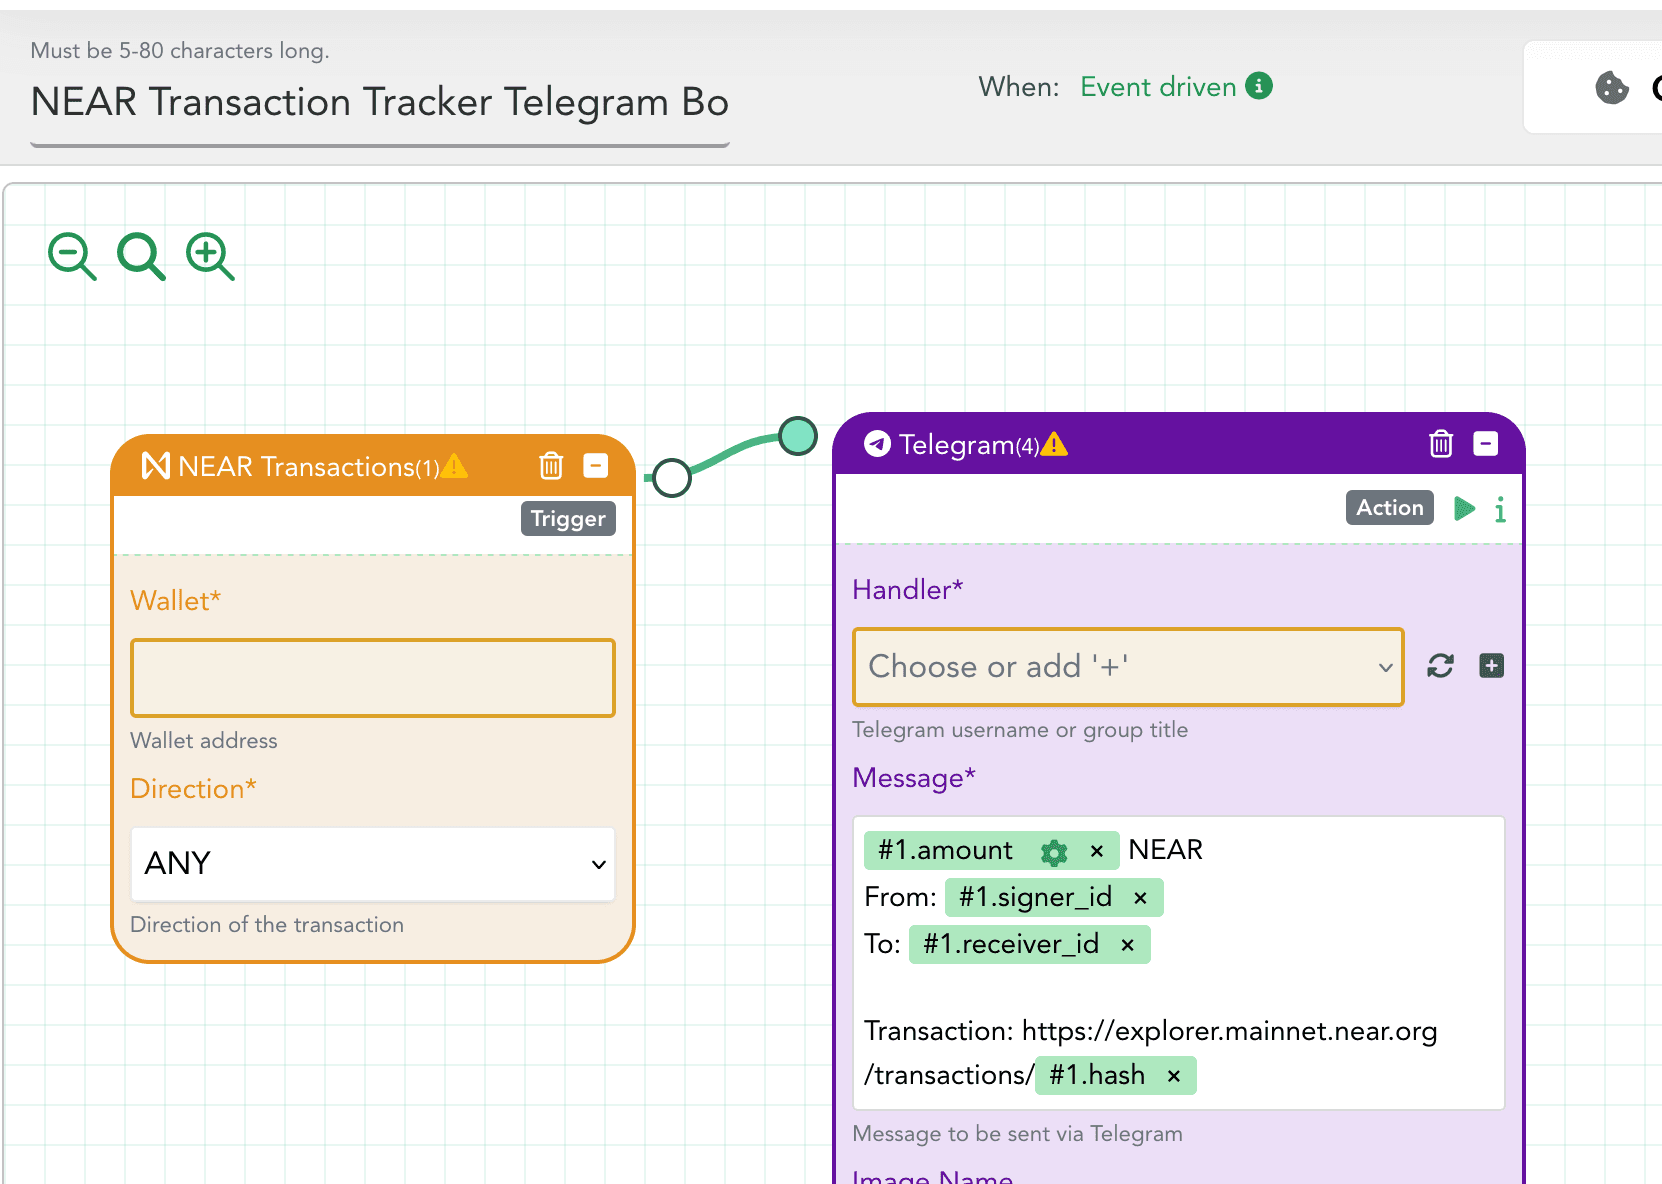Open the Handler 'Choose or add' dropdown
Viewport: 1662px width, 1184px height.
[x=1128, y=667]
